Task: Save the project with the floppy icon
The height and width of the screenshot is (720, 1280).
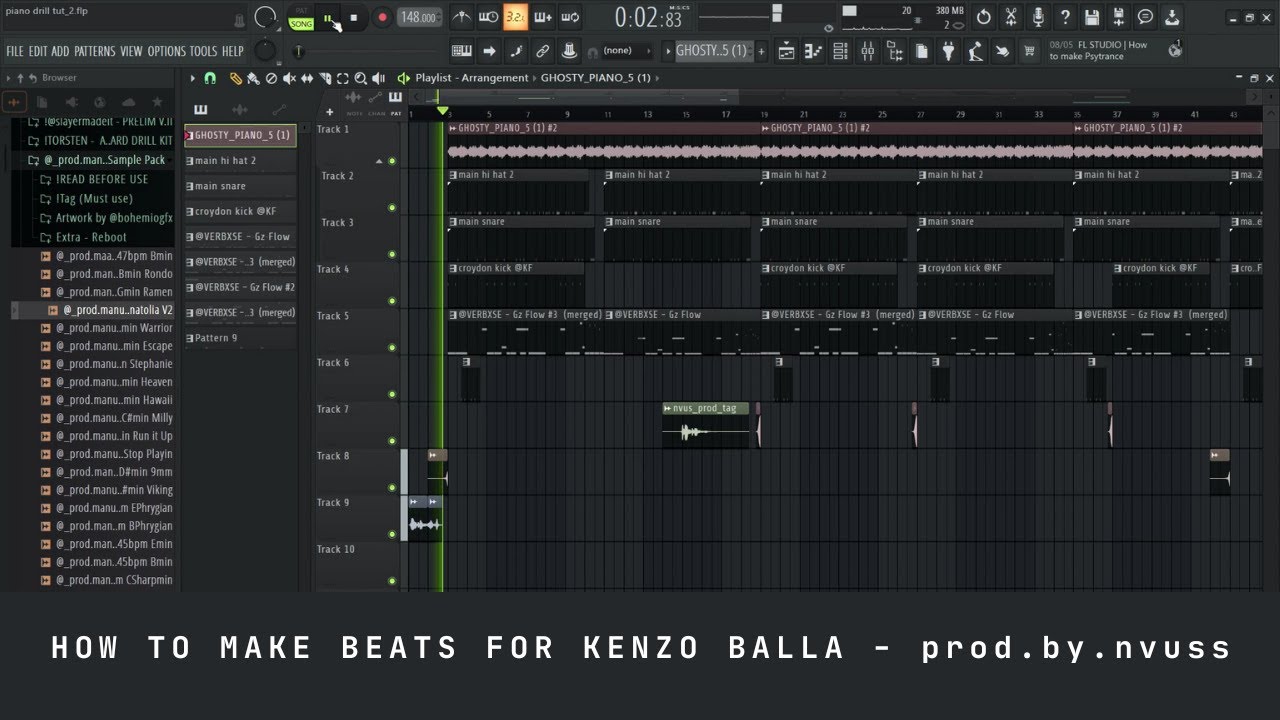Action: click(x=1092, y=17)
